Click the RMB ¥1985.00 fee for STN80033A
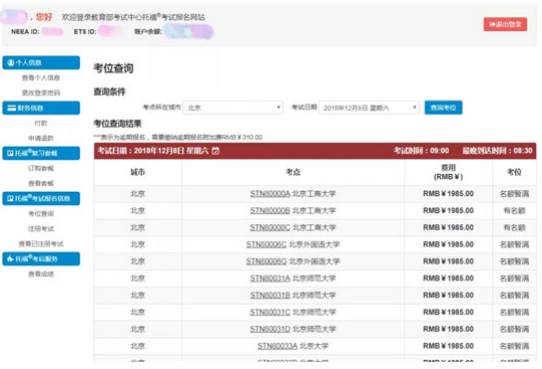Image resolution: width=542 pixels, height=369 pixels. click(x=448, y=346)
